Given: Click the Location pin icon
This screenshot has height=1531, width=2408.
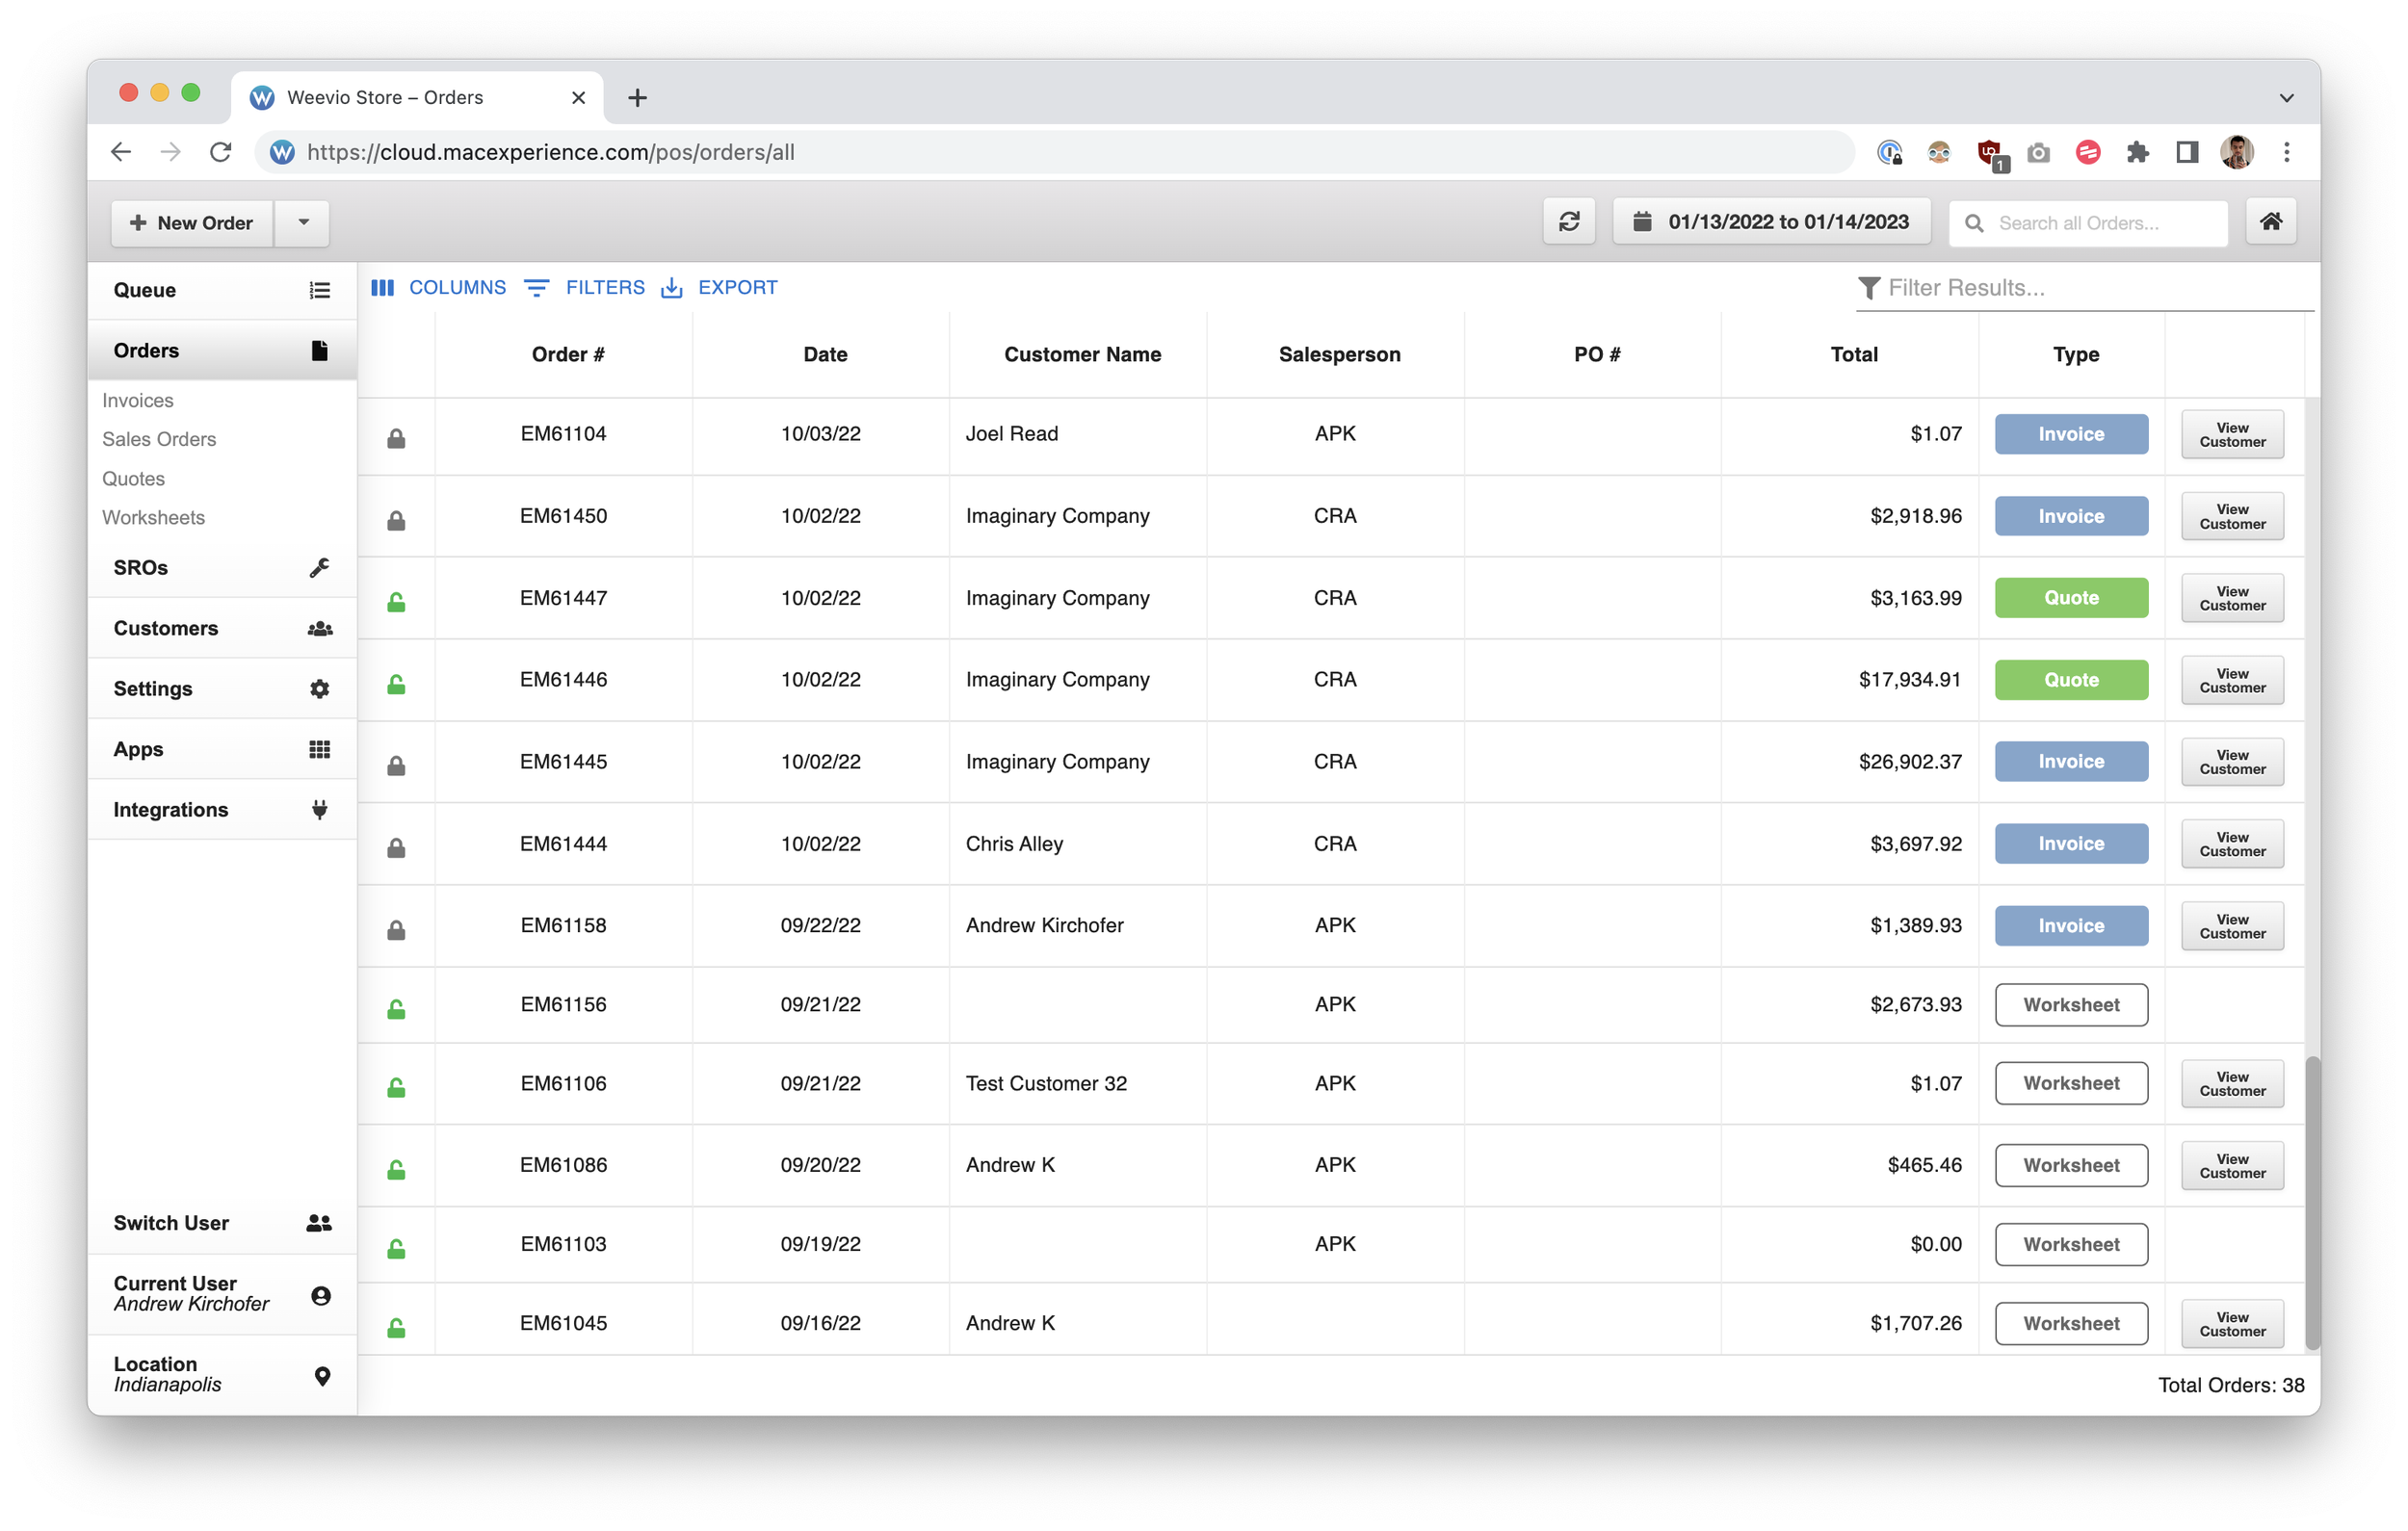Looking at the screenshot, I should tap(322, 1376).
